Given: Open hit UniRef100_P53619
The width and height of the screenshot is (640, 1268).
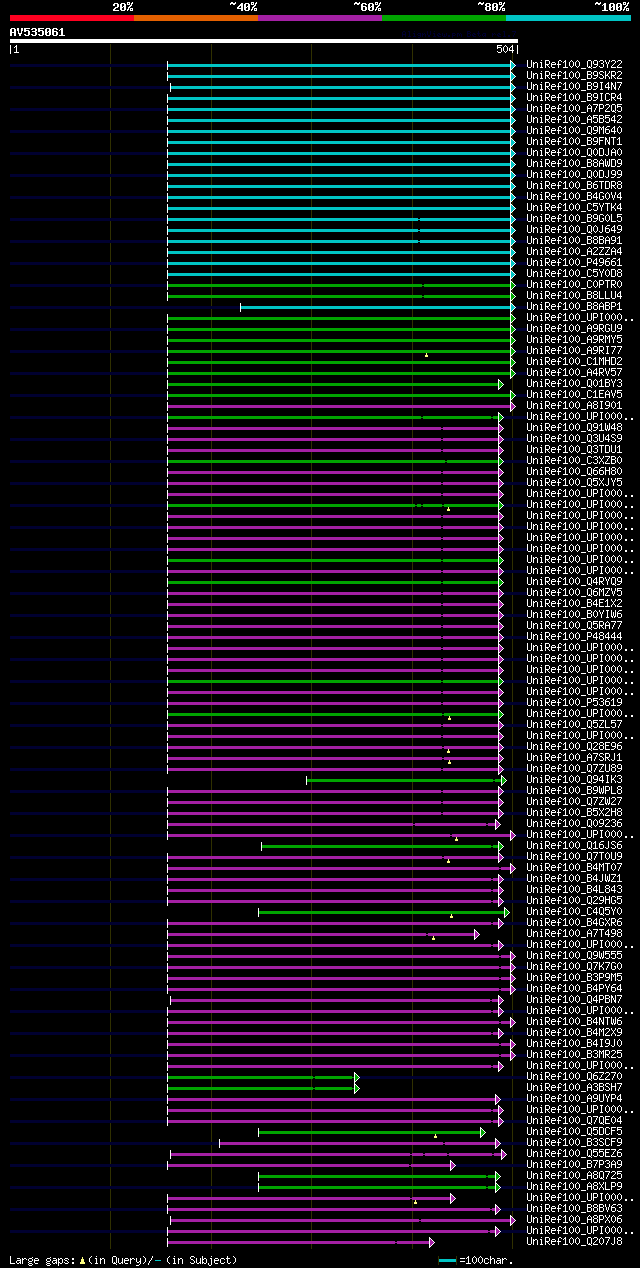Looking at the screenshot, I should (x=574, y=702).
